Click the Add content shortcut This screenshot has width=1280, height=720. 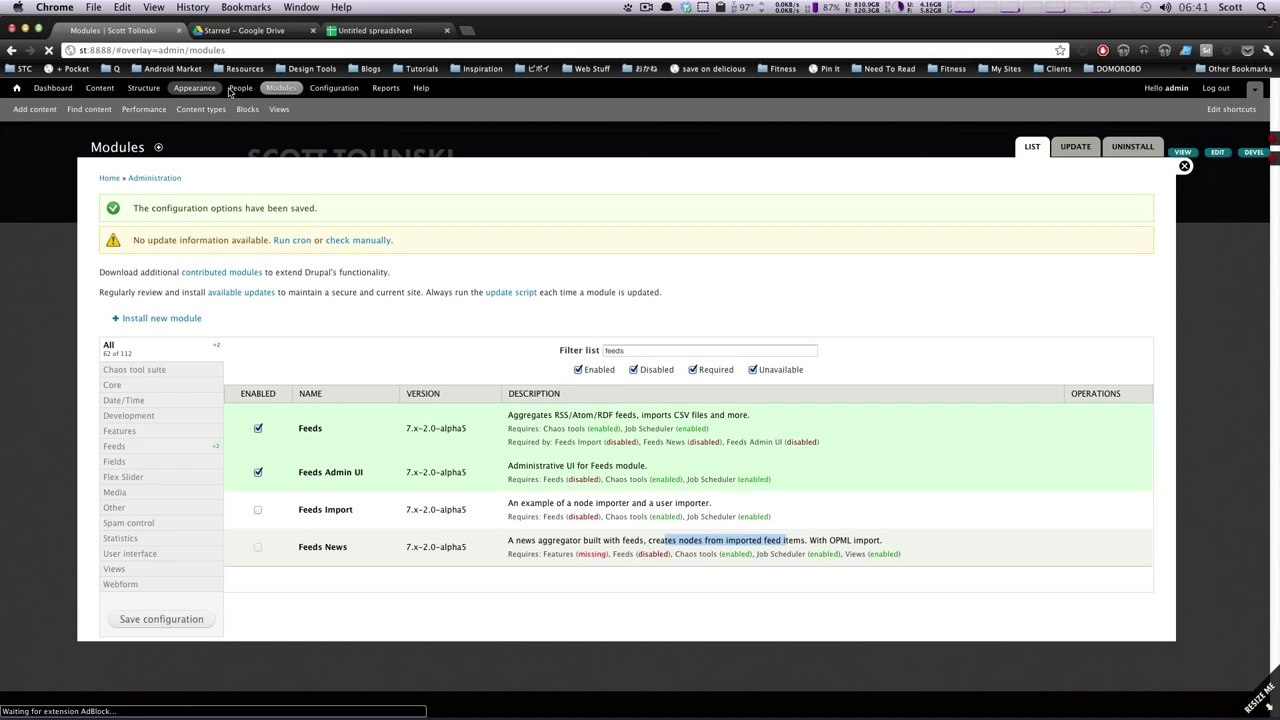coord(35,109)
